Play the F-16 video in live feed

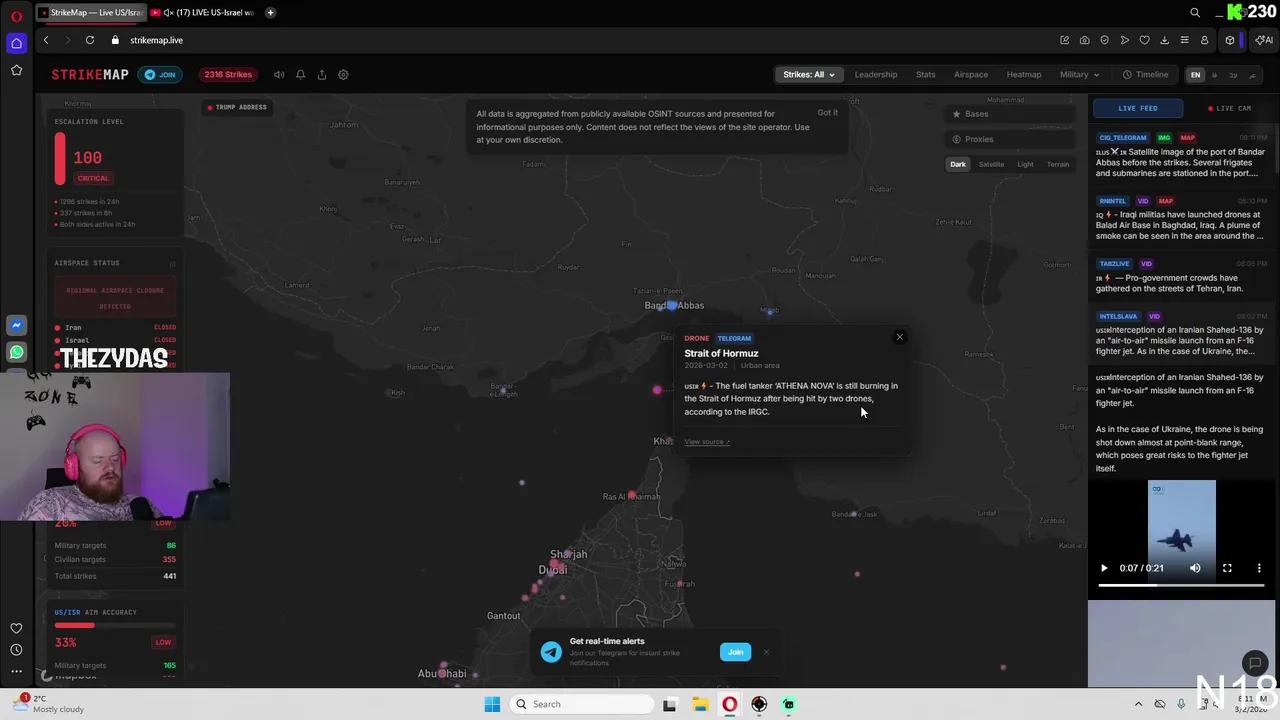[x=1104, y=568]
